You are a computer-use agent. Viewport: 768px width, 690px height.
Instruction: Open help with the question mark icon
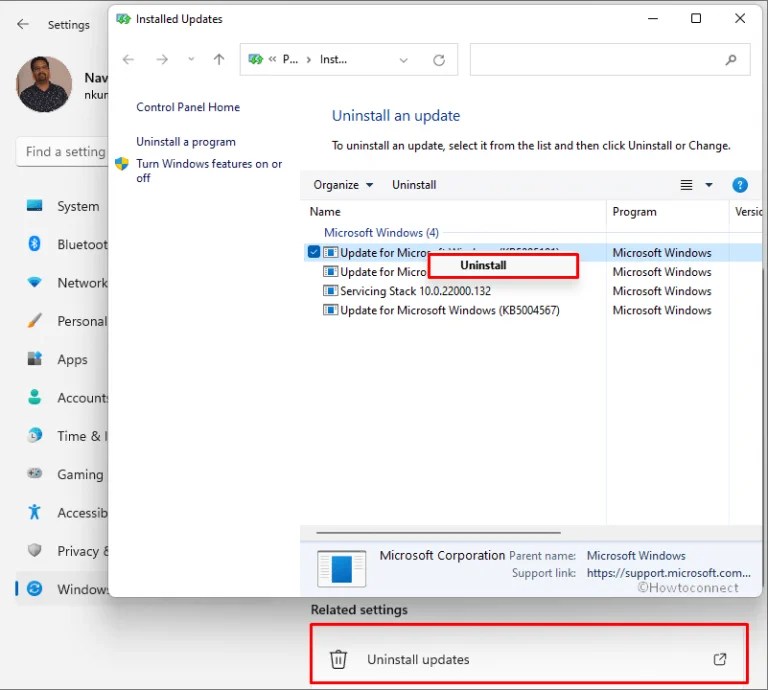(740, 185)
